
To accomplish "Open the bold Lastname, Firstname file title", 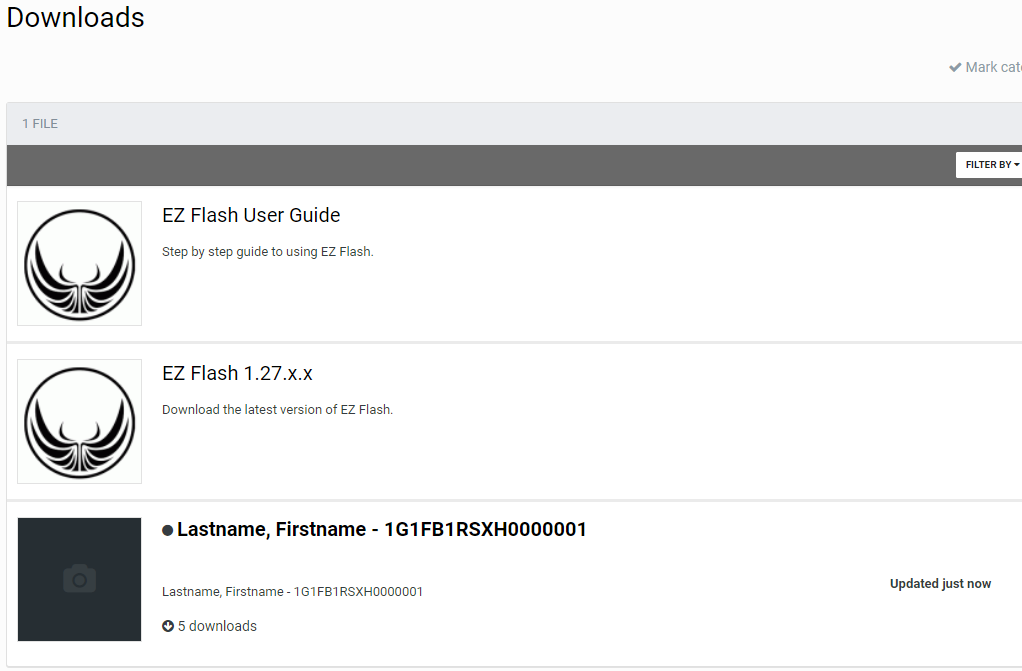I will tap(381, 530).
